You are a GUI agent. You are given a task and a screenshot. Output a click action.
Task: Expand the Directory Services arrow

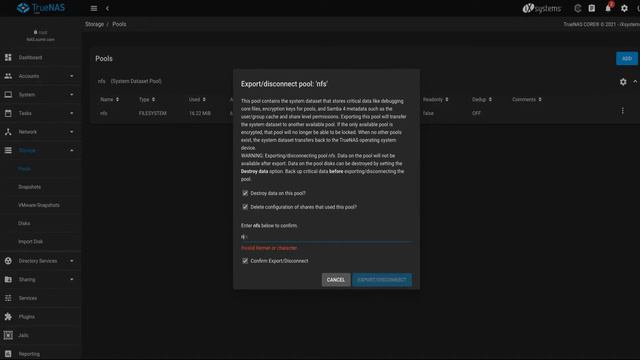point(72,261)
